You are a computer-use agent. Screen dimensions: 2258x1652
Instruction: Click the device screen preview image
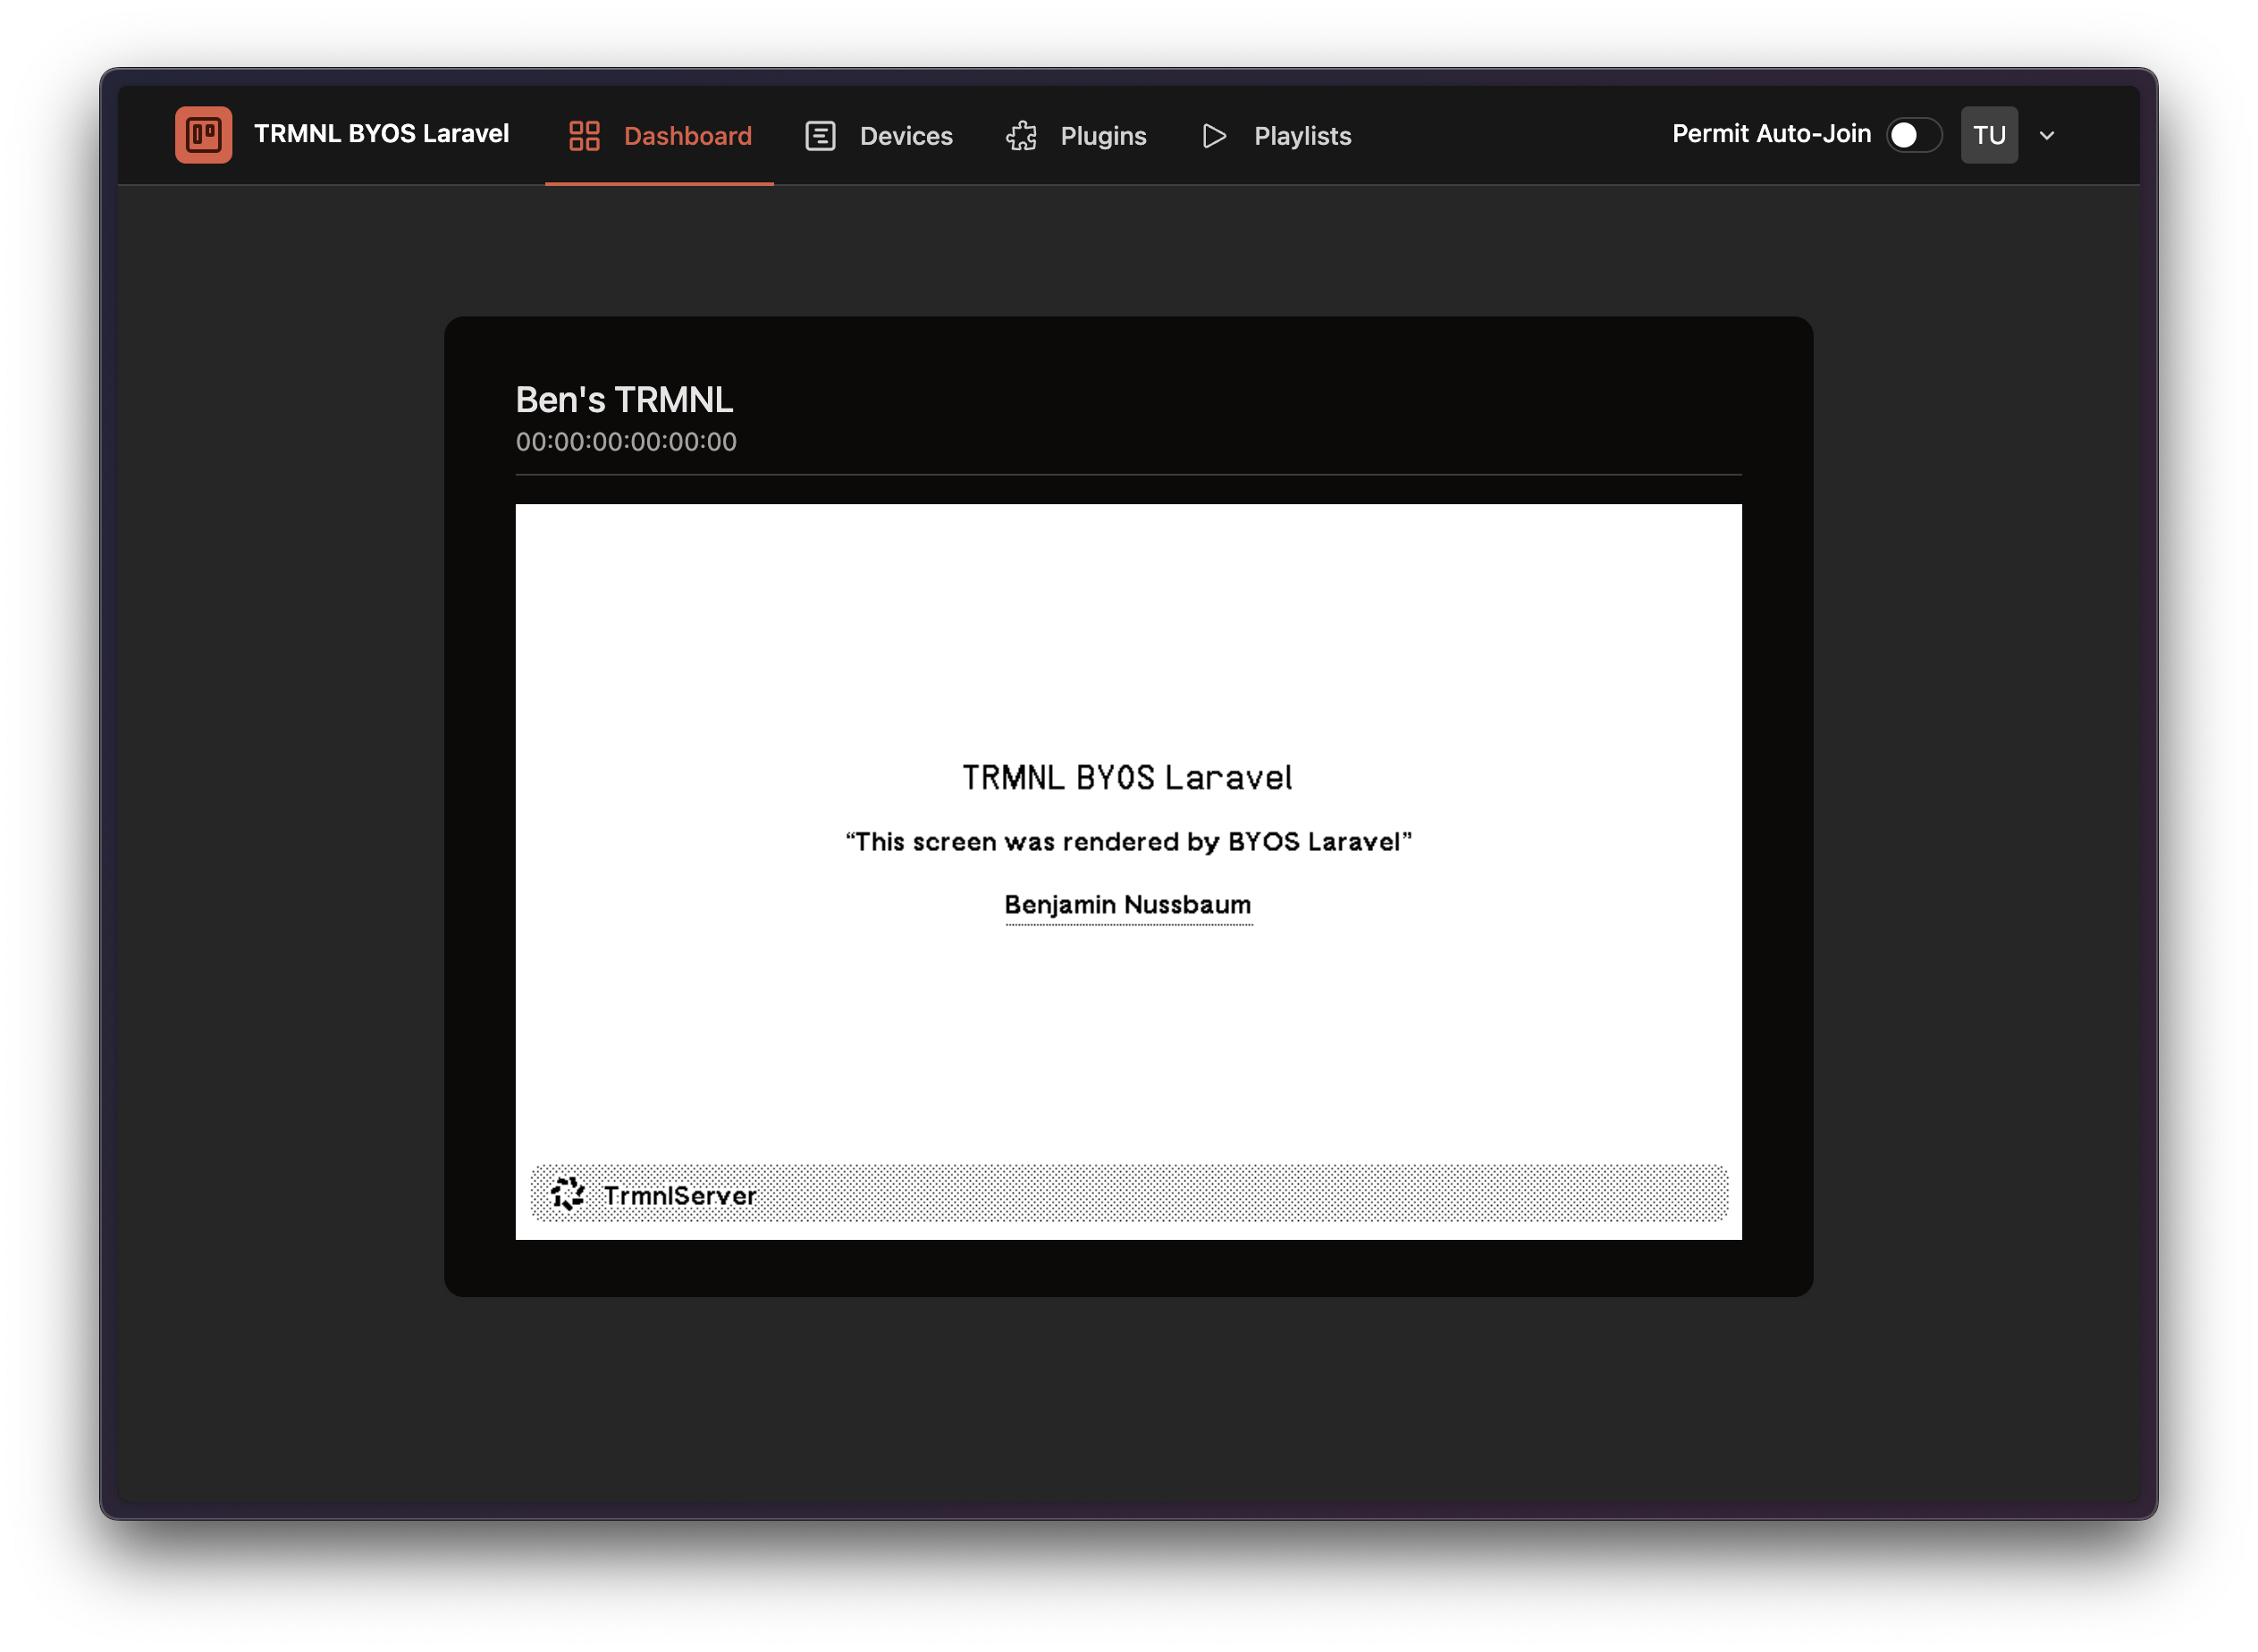(1128, 870)
